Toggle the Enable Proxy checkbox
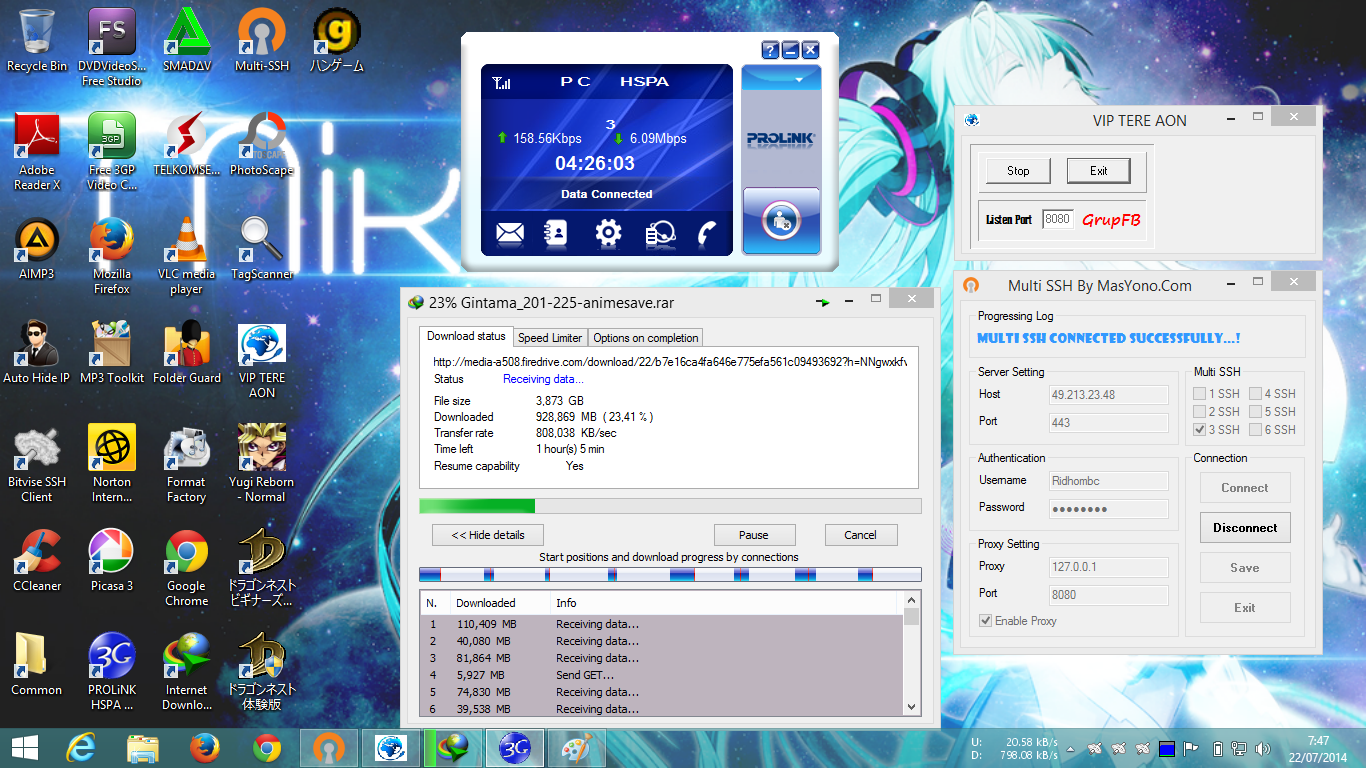The height and width of the screenshot is (770, 1366). (985, 621)
